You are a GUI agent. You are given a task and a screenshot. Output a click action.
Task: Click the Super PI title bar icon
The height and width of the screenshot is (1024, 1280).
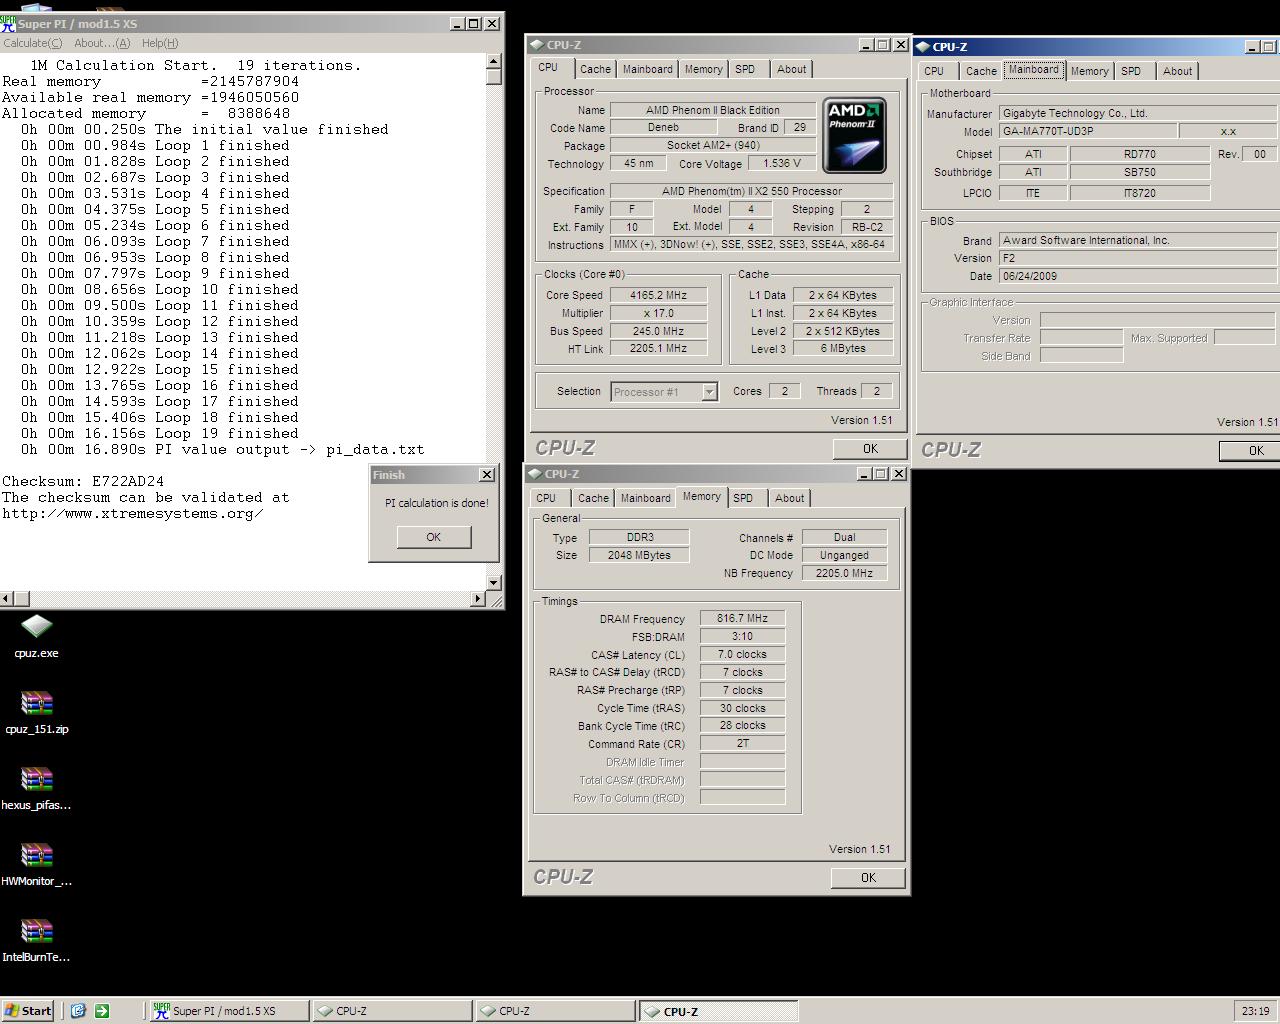point(8,23)
